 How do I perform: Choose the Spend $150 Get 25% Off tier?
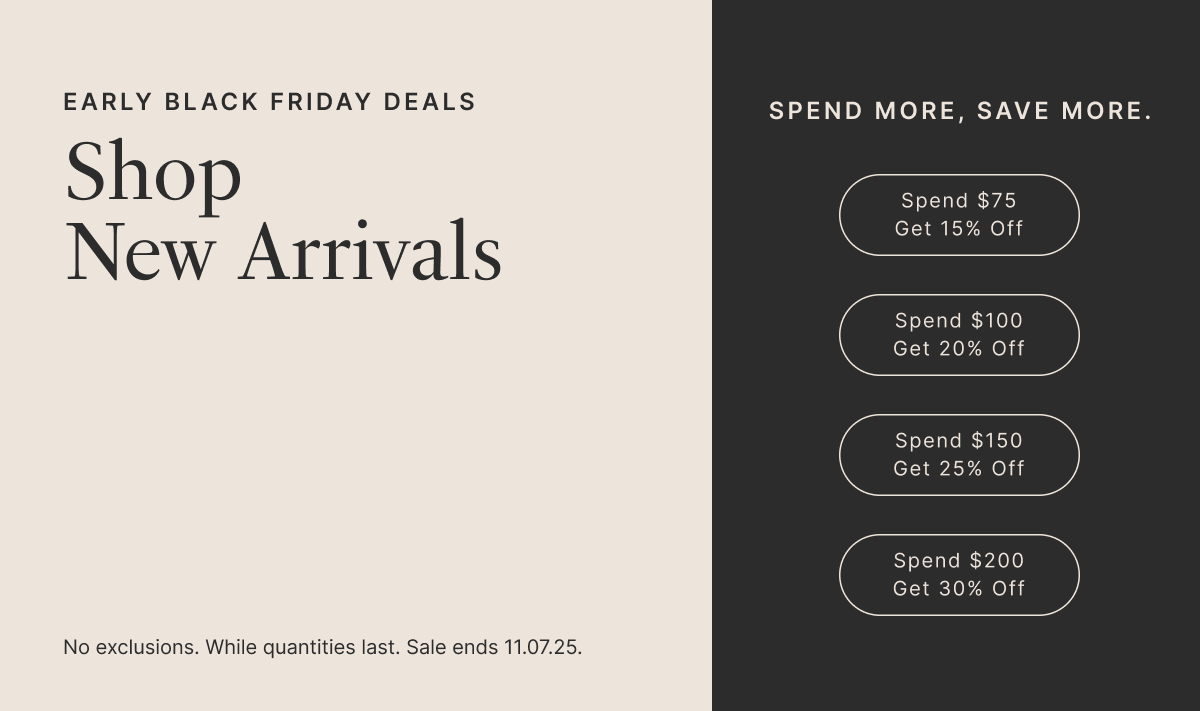coord(959,454)
